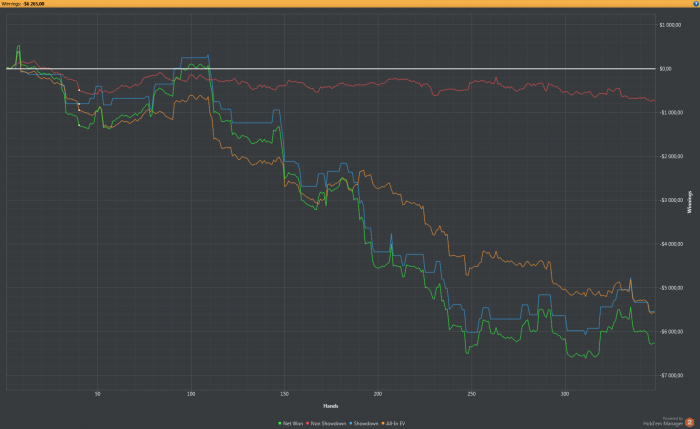Click the green Net Won legend swatch
This screenshot has width=700, height=429.
pyautogui.click(x=280, y=423)
